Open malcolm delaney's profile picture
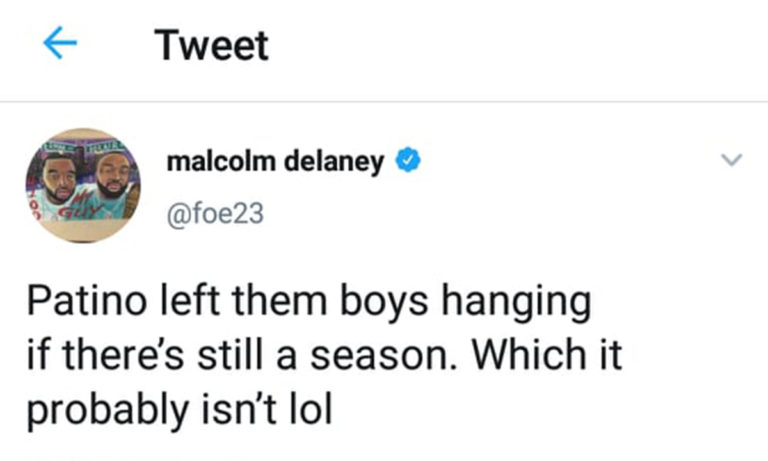This screenshot has height=461, width=768. point(82,185)
